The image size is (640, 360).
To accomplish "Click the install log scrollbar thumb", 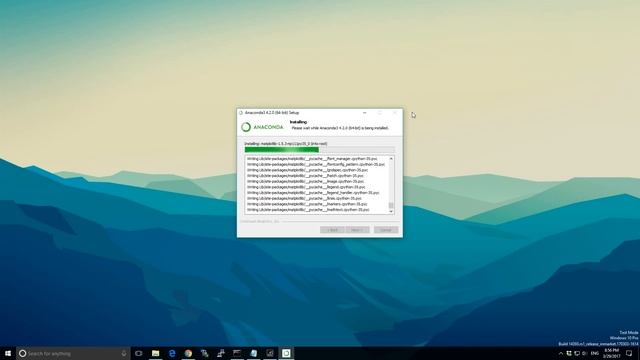I will click(391, 205).
